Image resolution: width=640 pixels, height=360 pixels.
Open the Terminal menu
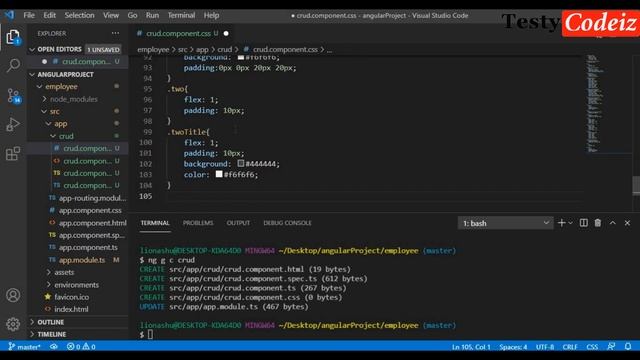[x=181, y=15]
